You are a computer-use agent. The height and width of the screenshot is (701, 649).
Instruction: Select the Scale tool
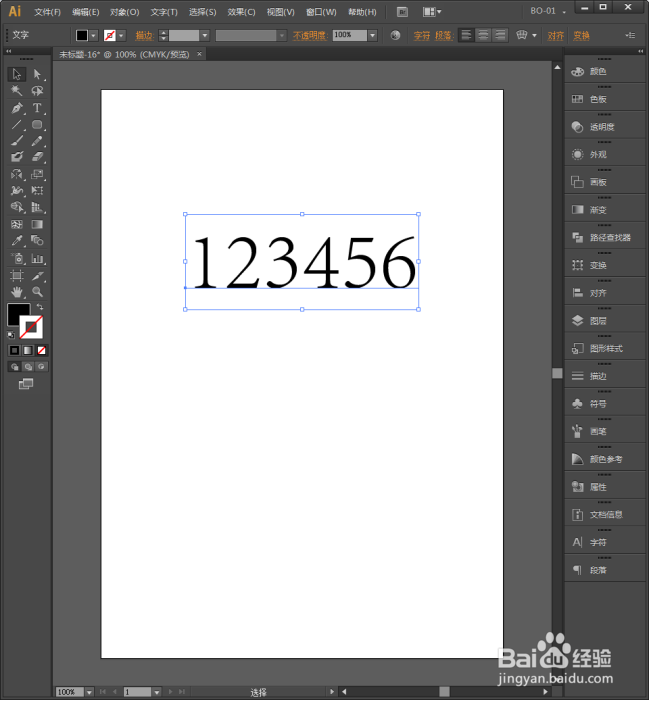tap(37, 174)
